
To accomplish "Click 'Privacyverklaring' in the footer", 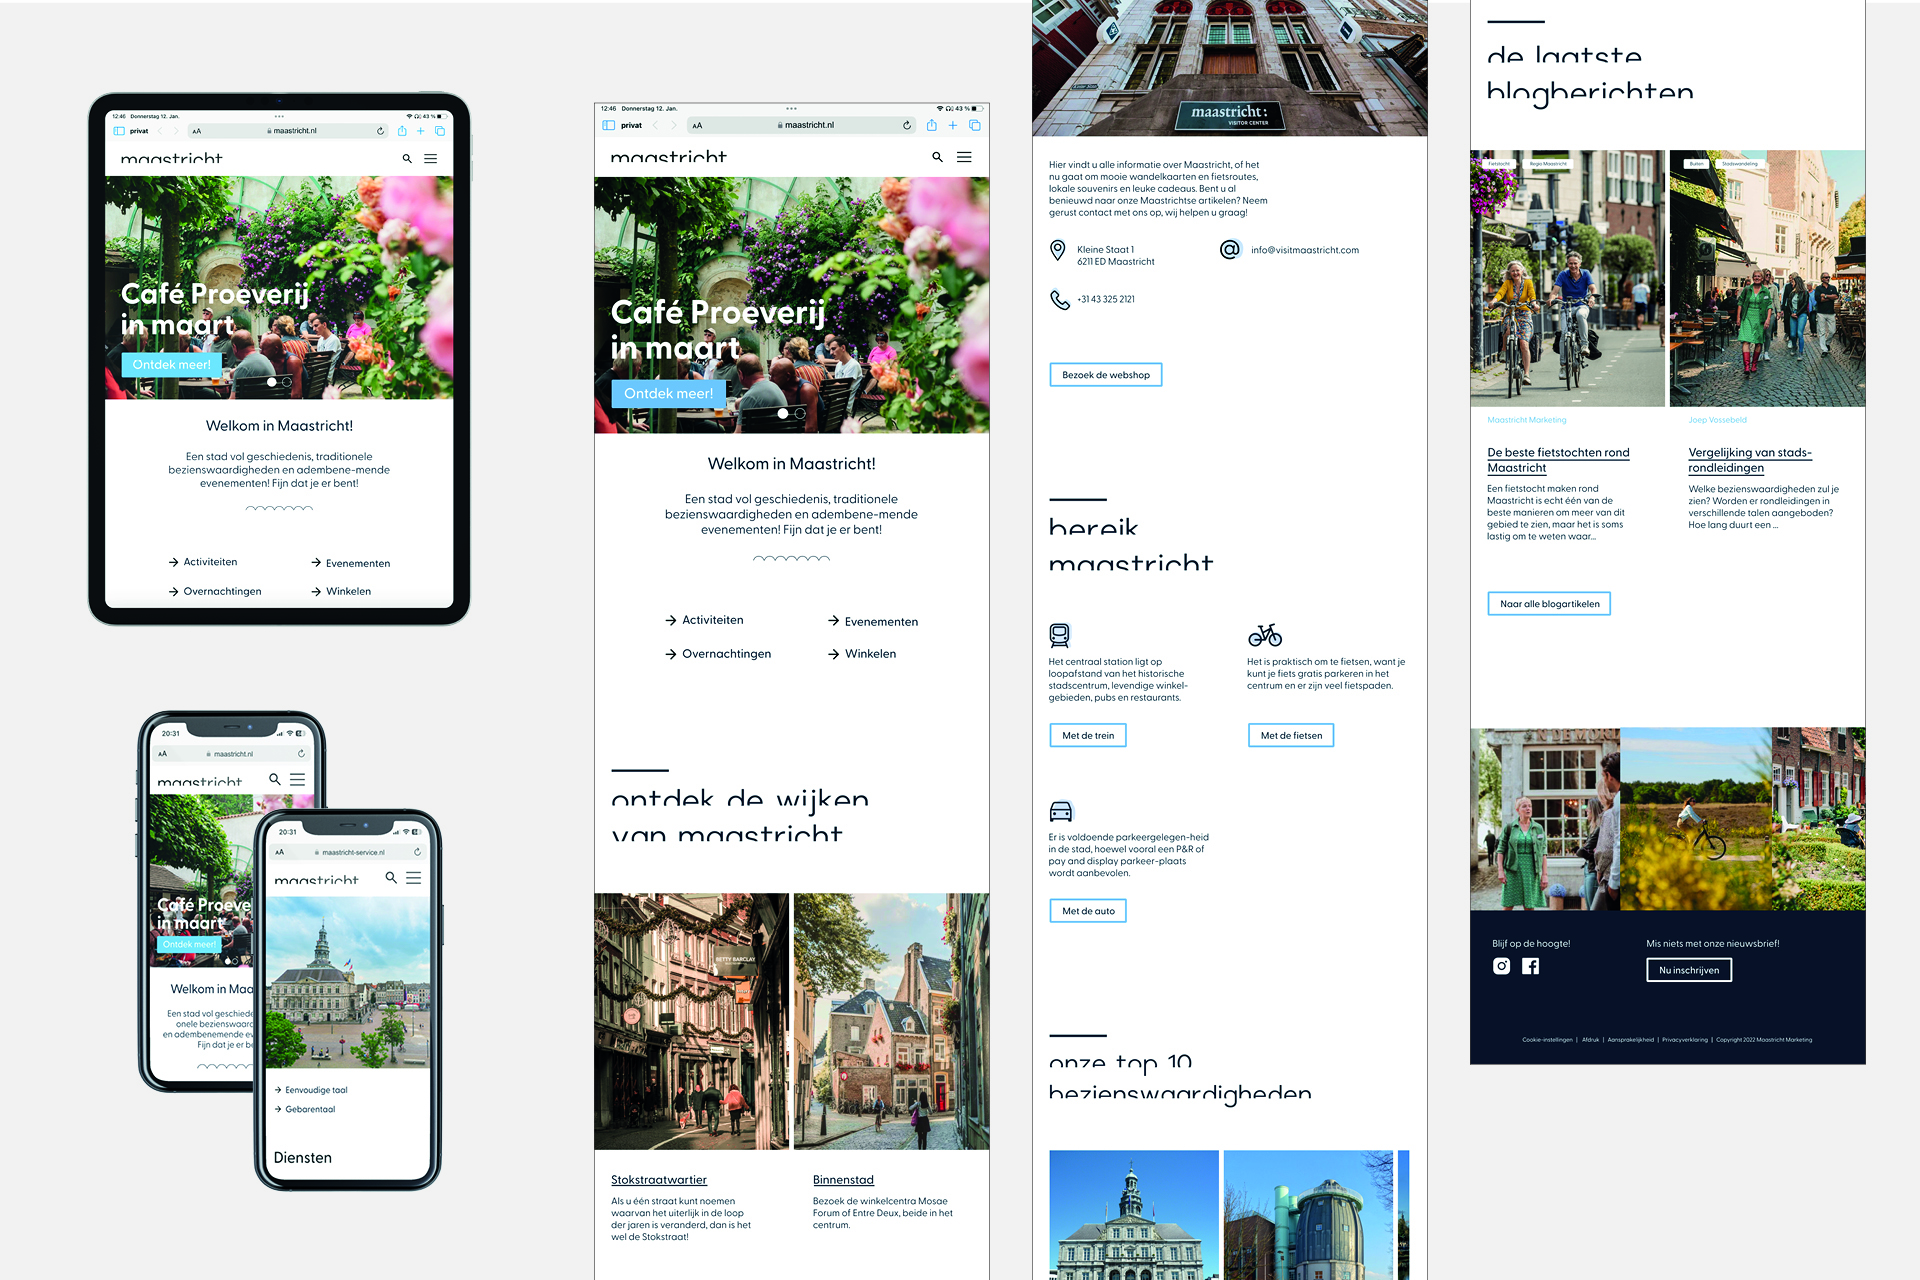I will (1684, 1040).
